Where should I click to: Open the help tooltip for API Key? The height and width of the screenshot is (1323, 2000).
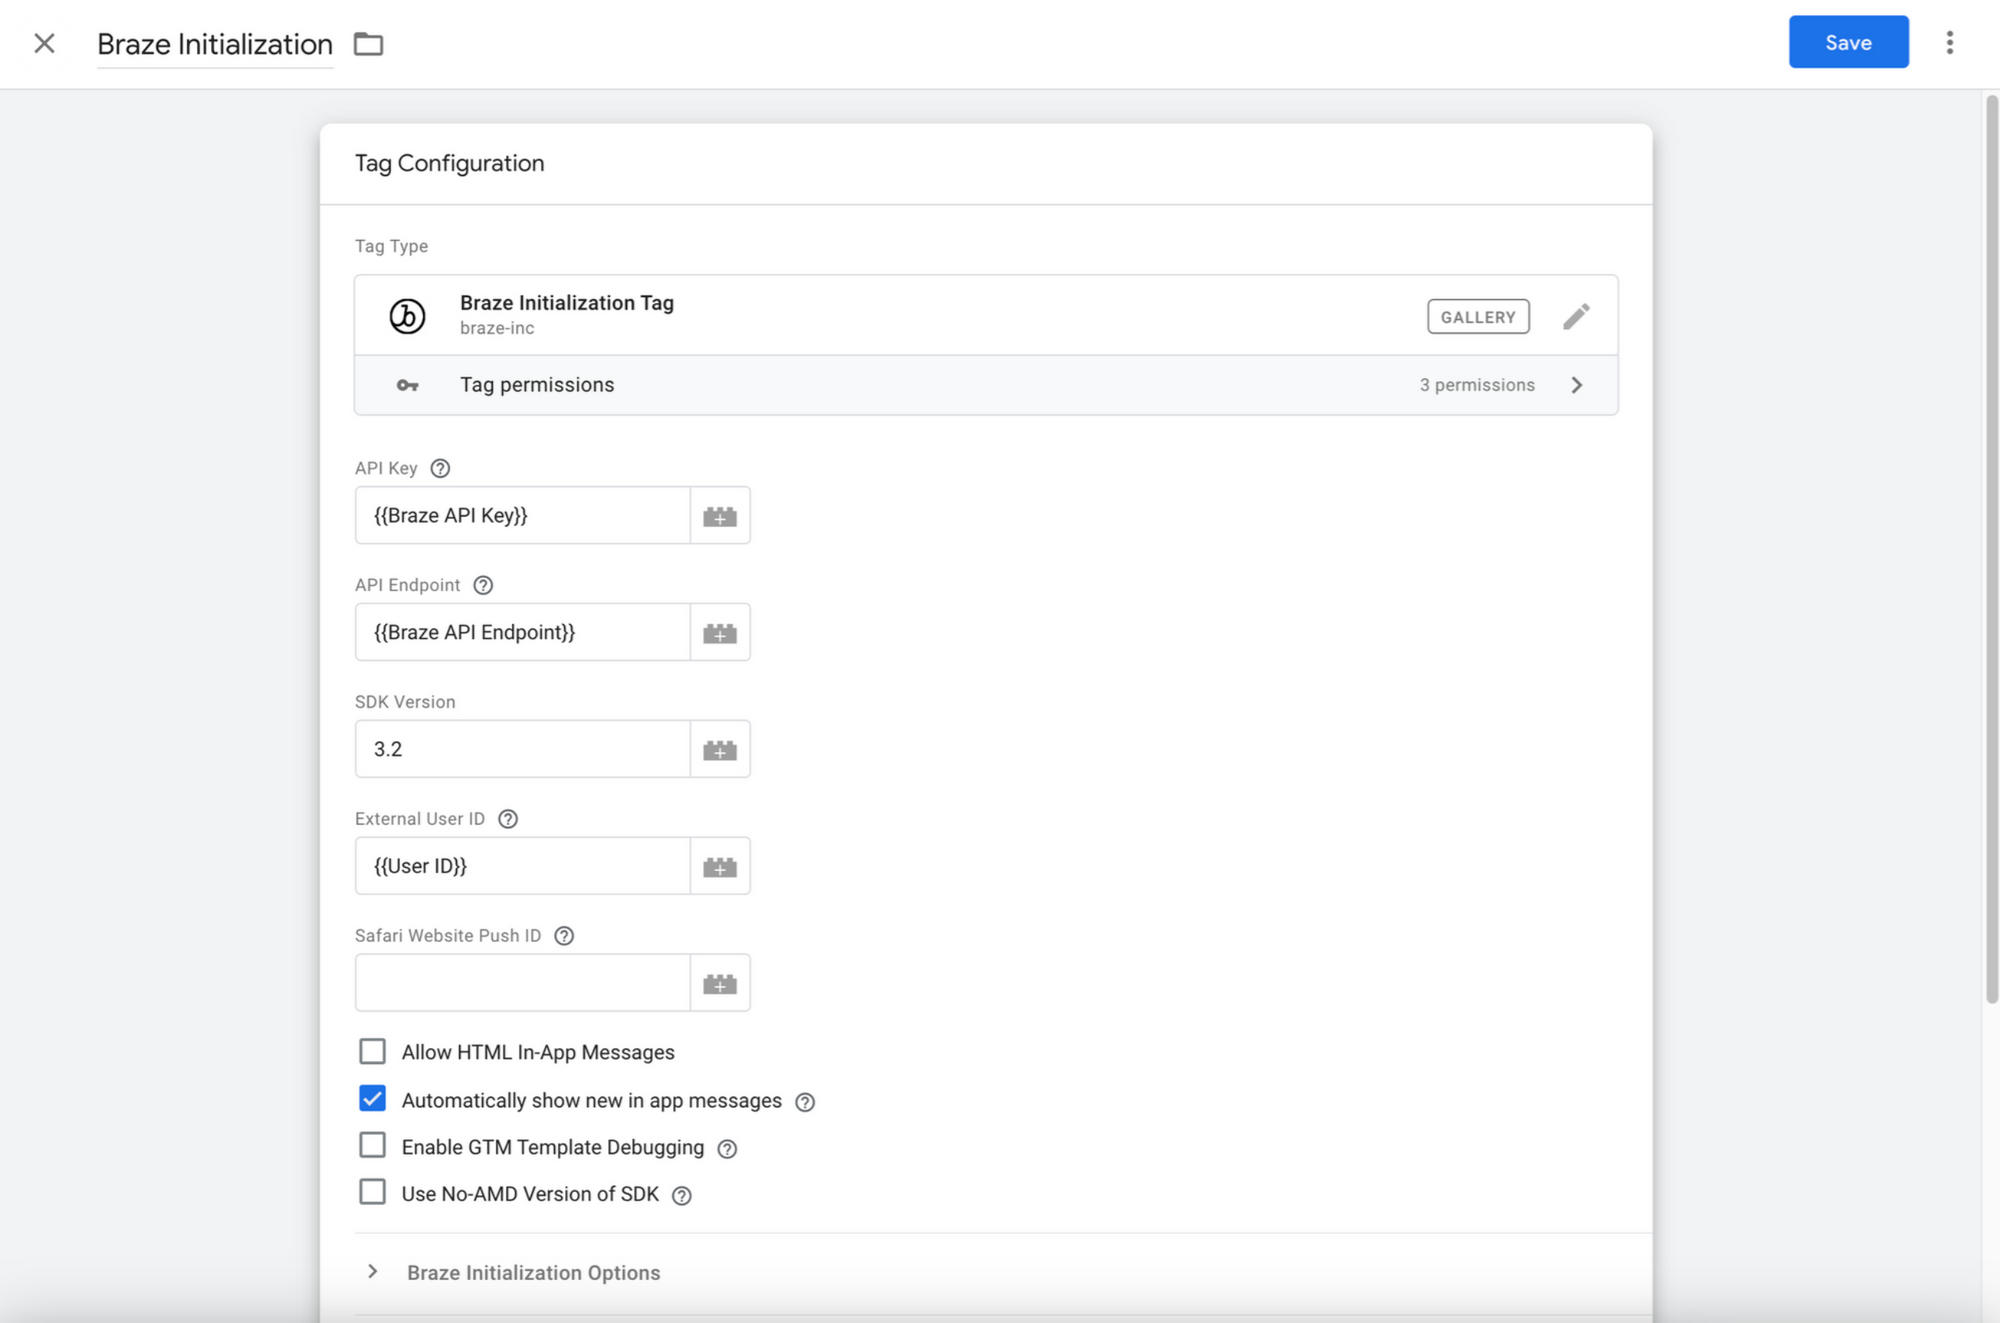tap(440, 468)
